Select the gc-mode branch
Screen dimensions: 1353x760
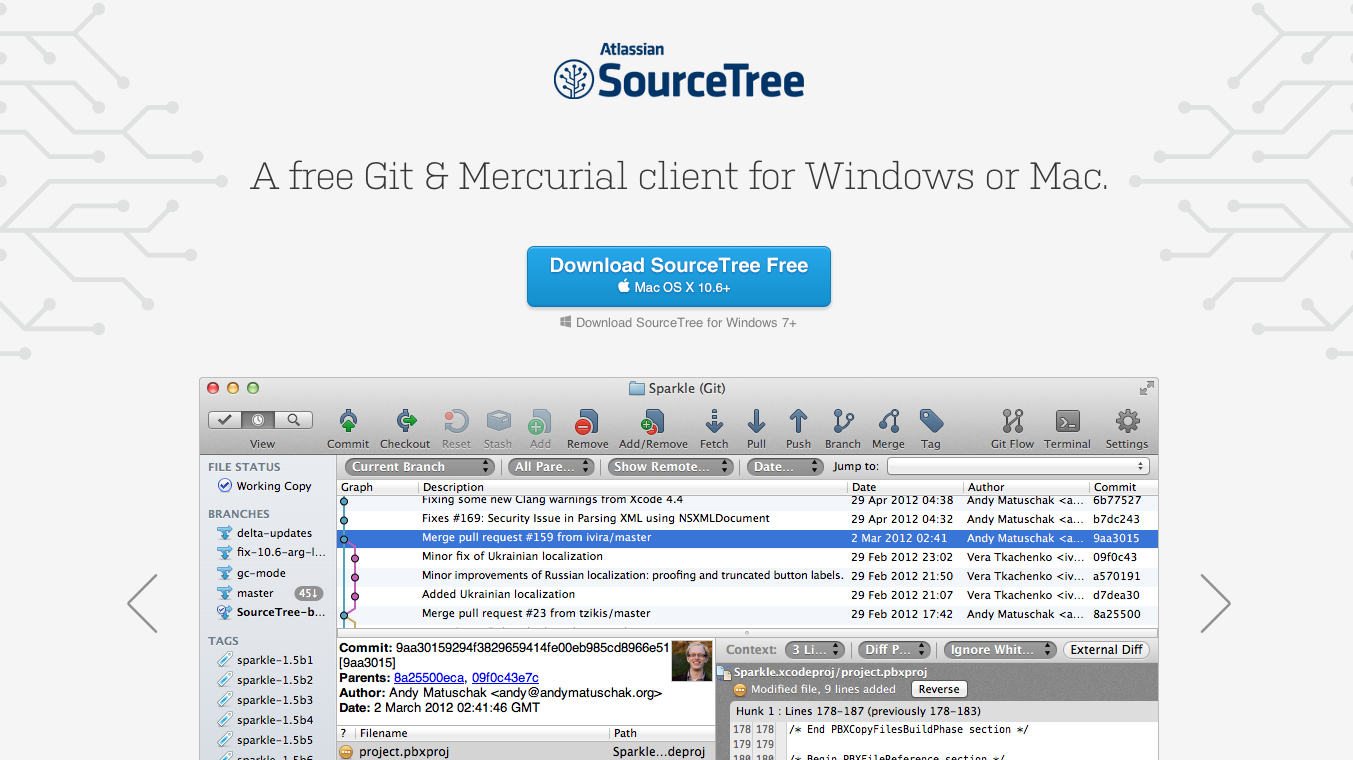click(252, 573)
